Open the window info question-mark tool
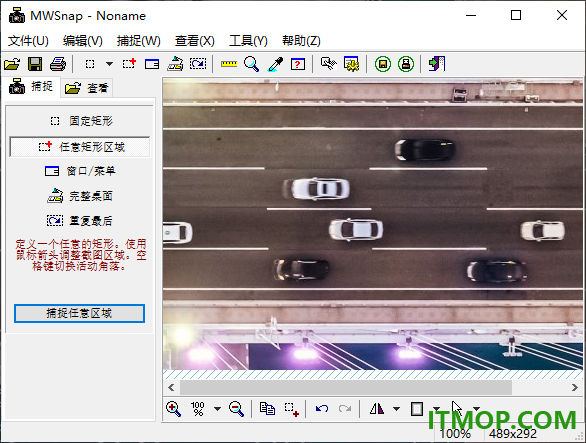Image resolution: width=586 pixels, height=443 pixels. point(298,64)
